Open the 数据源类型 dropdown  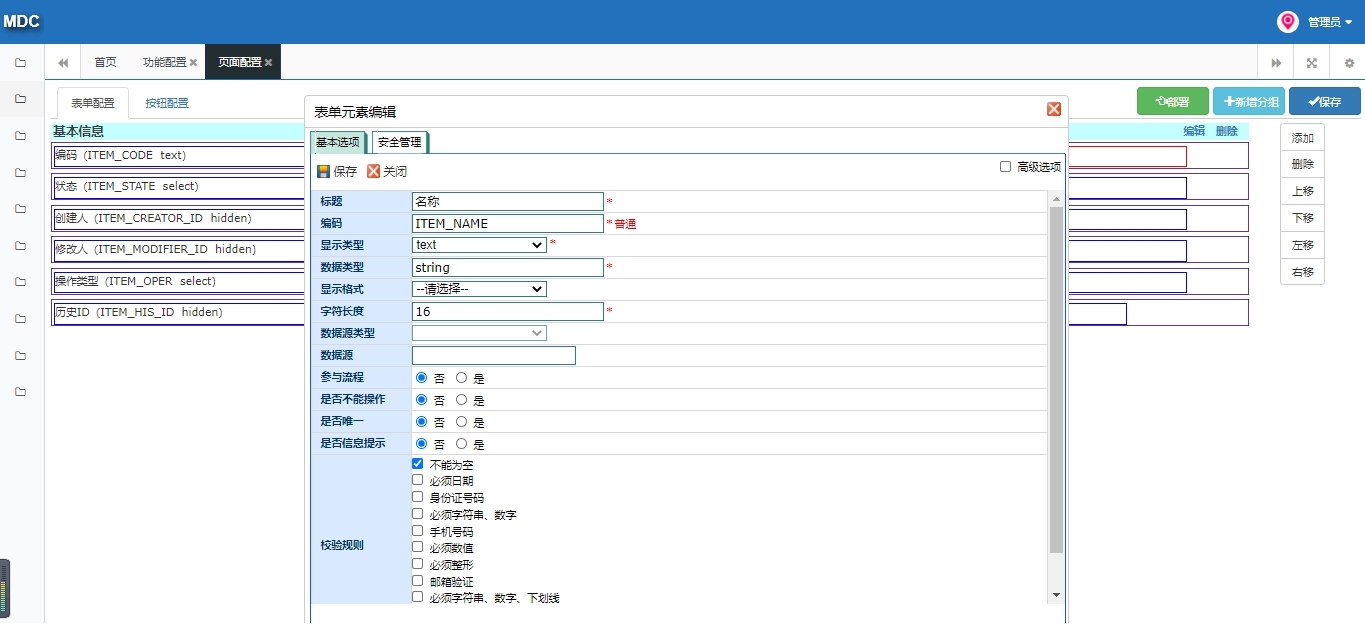pyautogui.click(x=479, y=333)
